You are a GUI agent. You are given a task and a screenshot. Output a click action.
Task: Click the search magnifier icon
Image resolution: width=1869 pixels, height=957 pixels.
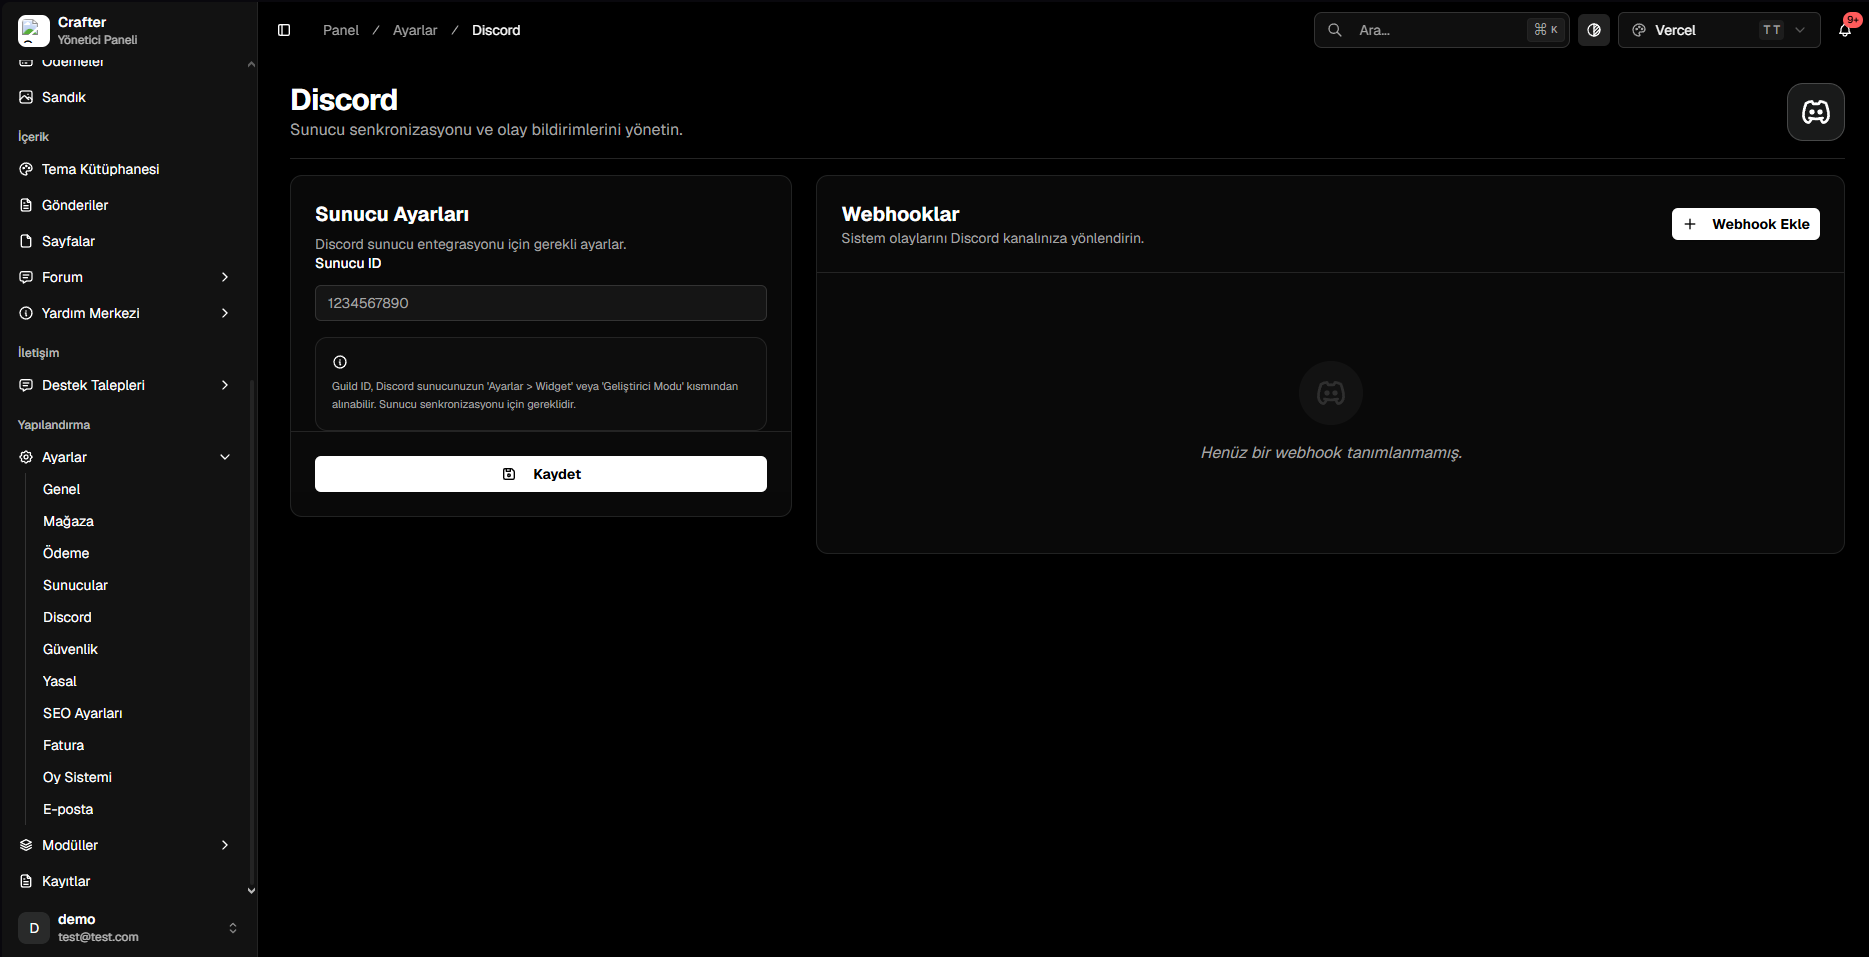[x=1335, y=30]
